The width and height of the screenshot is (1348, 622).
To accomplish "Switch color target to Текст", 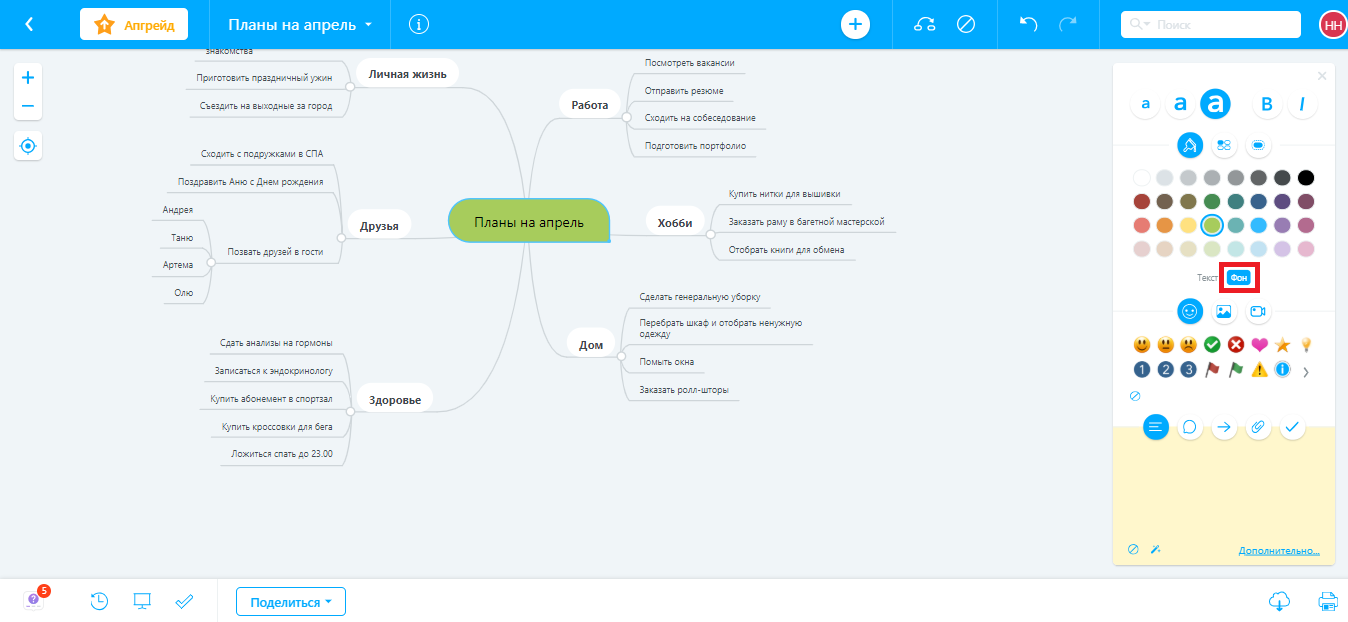I will (x=1207, y=278).
